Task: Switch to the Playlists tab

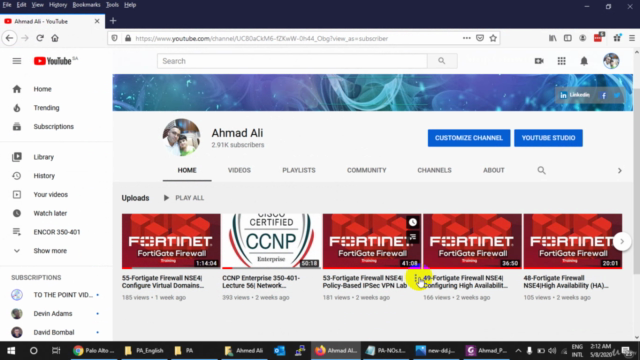Action: (299, 170)
